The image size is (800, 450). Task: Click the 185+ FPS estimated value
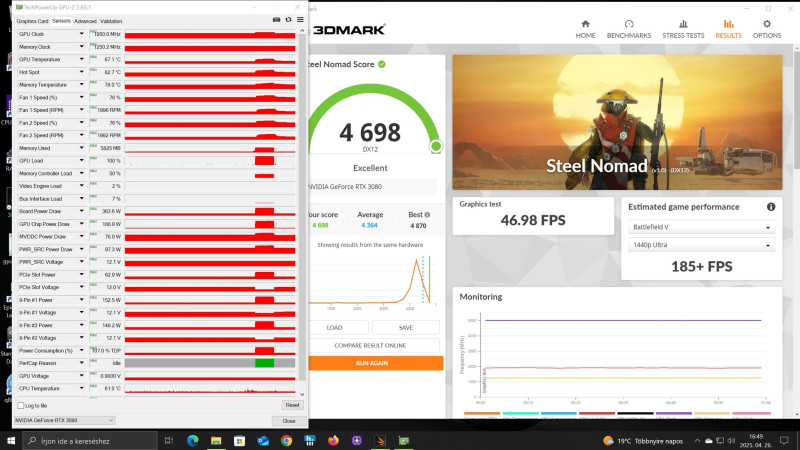(702, 266)
